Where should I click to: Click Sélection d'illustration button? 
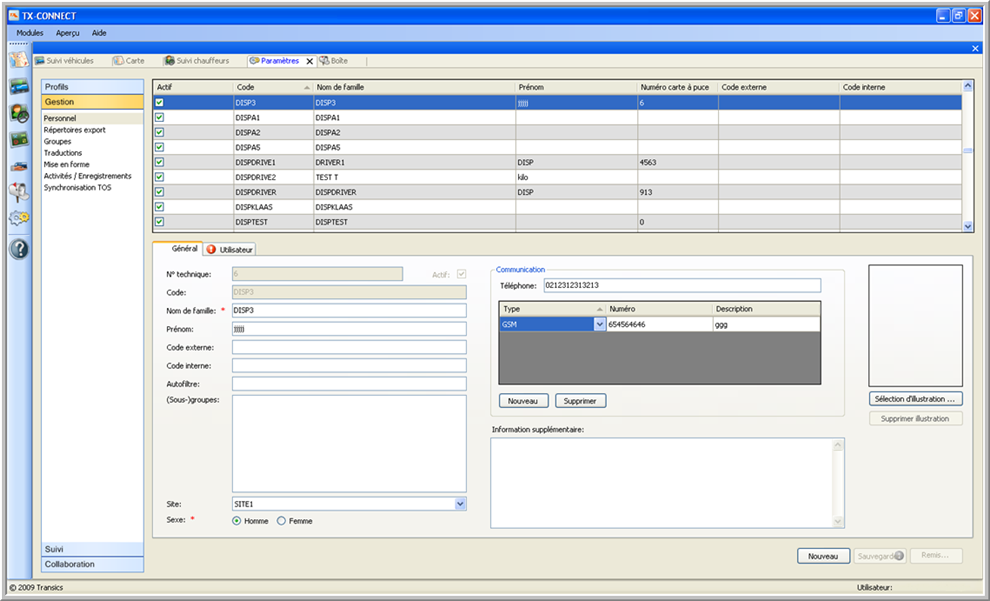[x=915, y=399]
